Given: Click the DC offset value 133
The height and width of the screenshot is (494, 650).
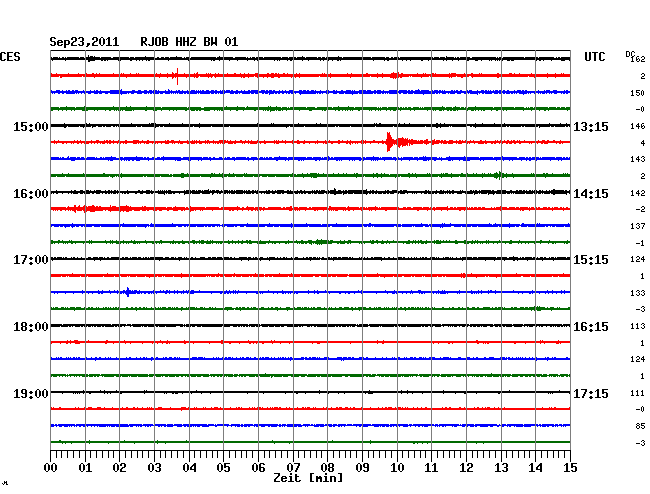Looking at the screenshot, I should (638, 293).
